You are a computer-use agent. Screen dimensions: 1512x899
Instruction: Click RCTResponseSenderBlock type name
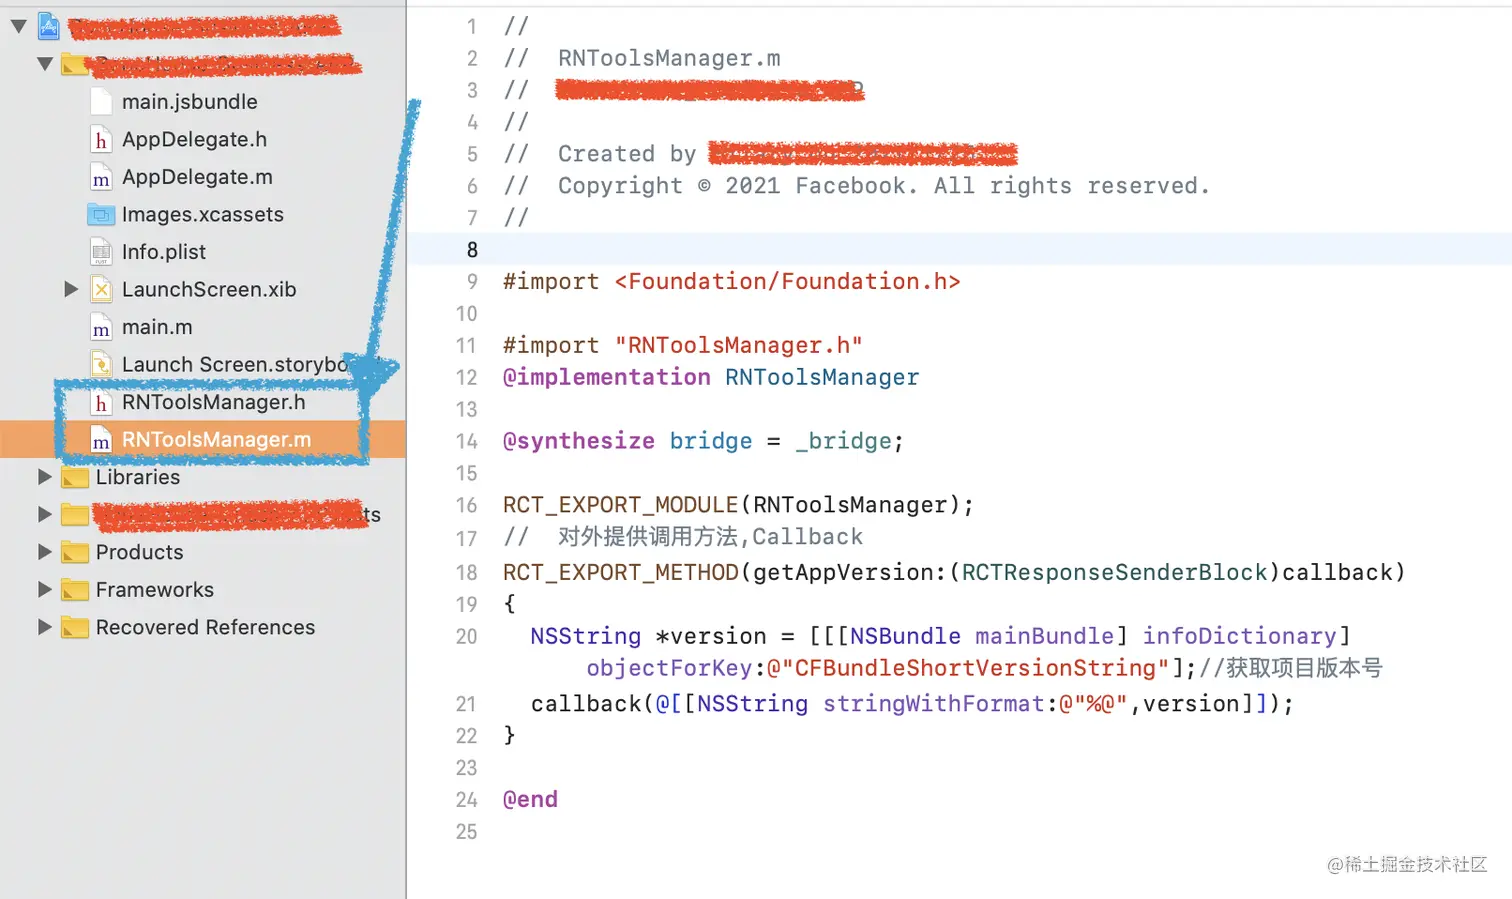(1114, 573)
